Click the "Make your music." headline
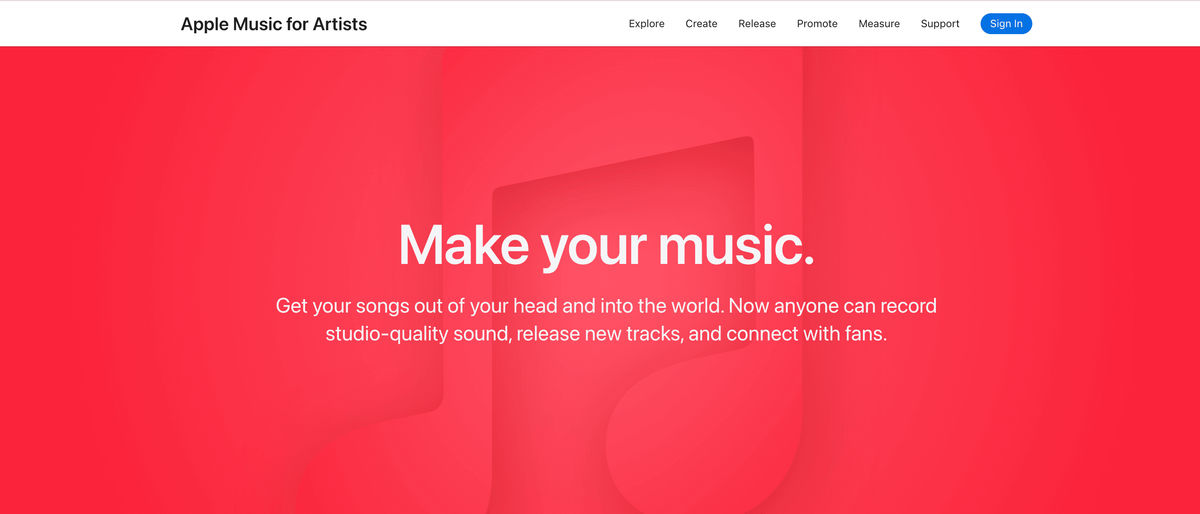This screenshot has height=514, width=1200. tap(606, 245)
